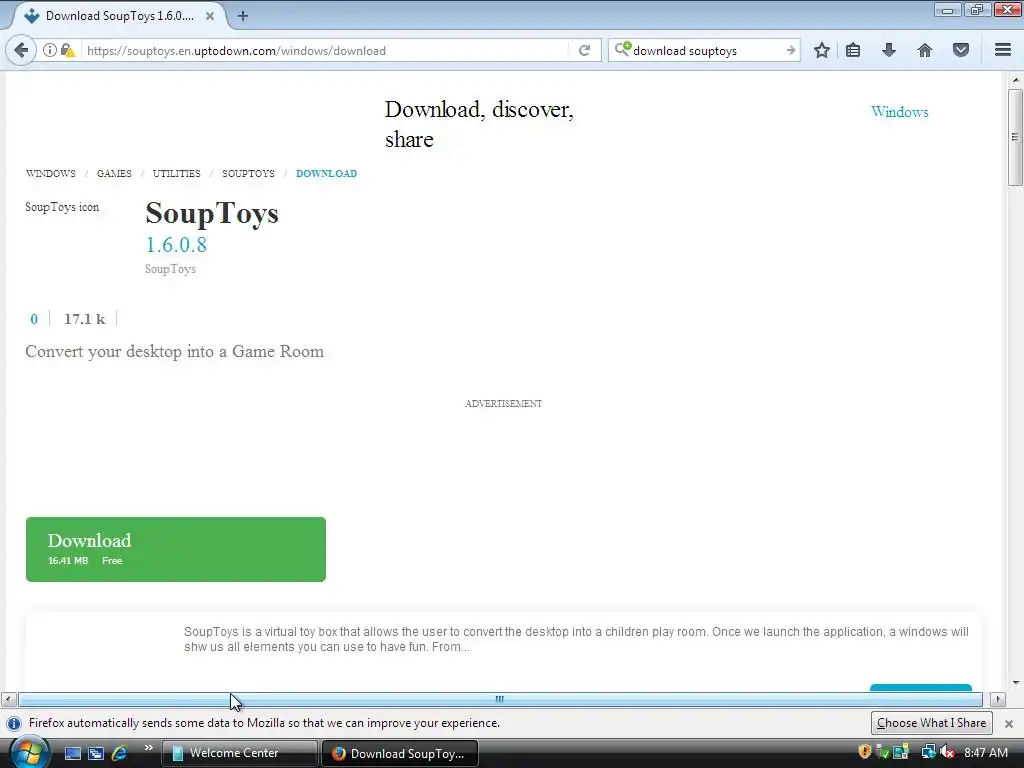Click the 0 rating count

tap(34, 319)
